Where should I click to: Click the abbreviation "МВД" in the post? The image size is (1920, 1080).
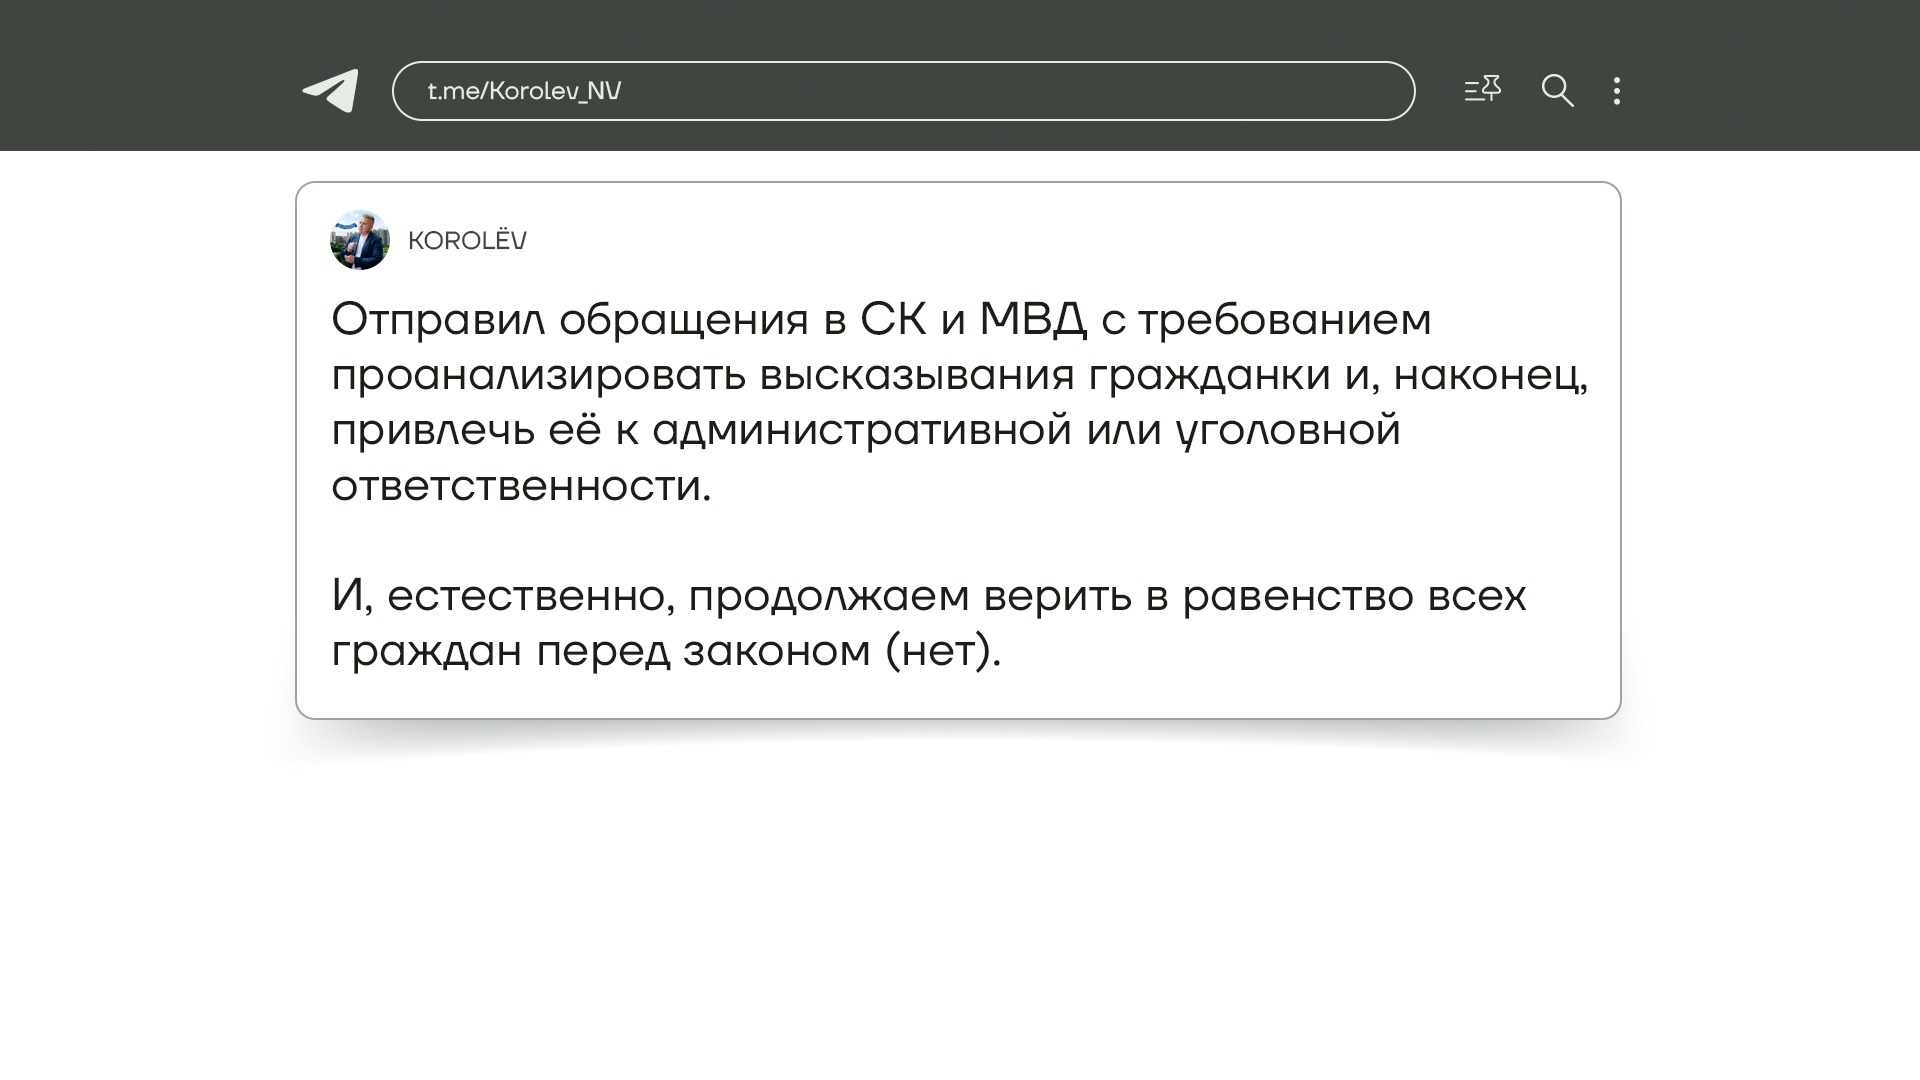(x=1032, y=320)
